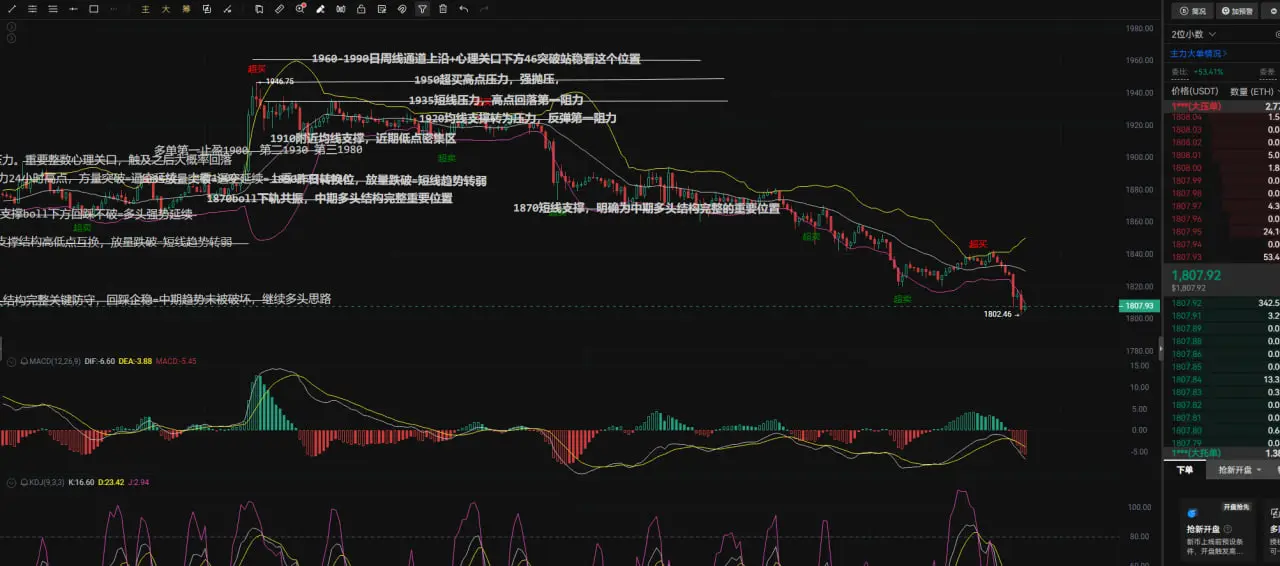
Task: Select the price range measure tool
Action: click(74, 9)
